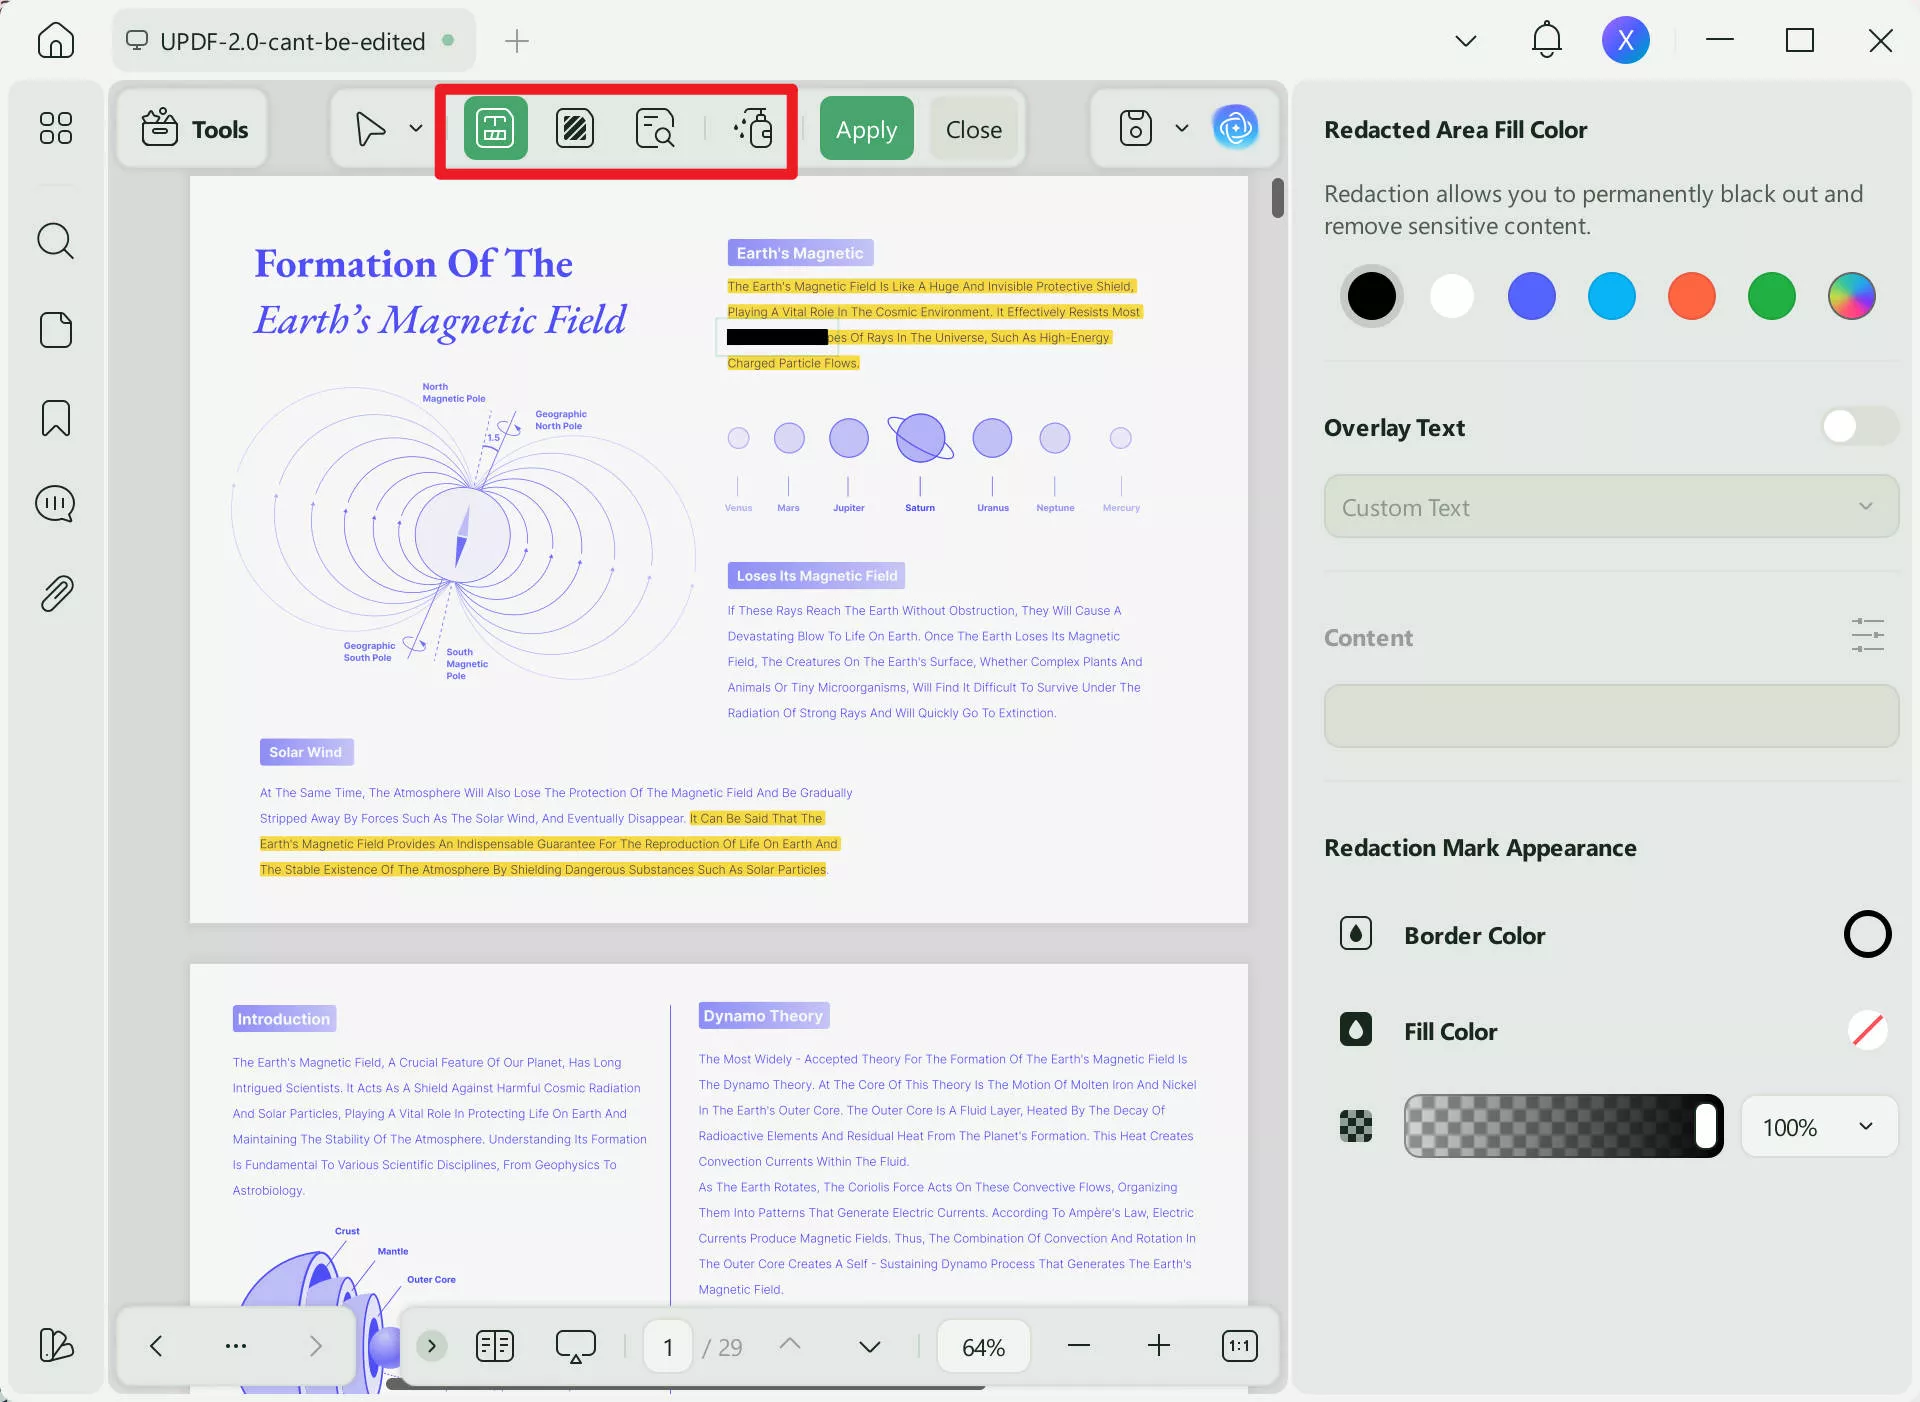Open the comments panel in sidebar

pyautogui.click(x=56, y=504)
